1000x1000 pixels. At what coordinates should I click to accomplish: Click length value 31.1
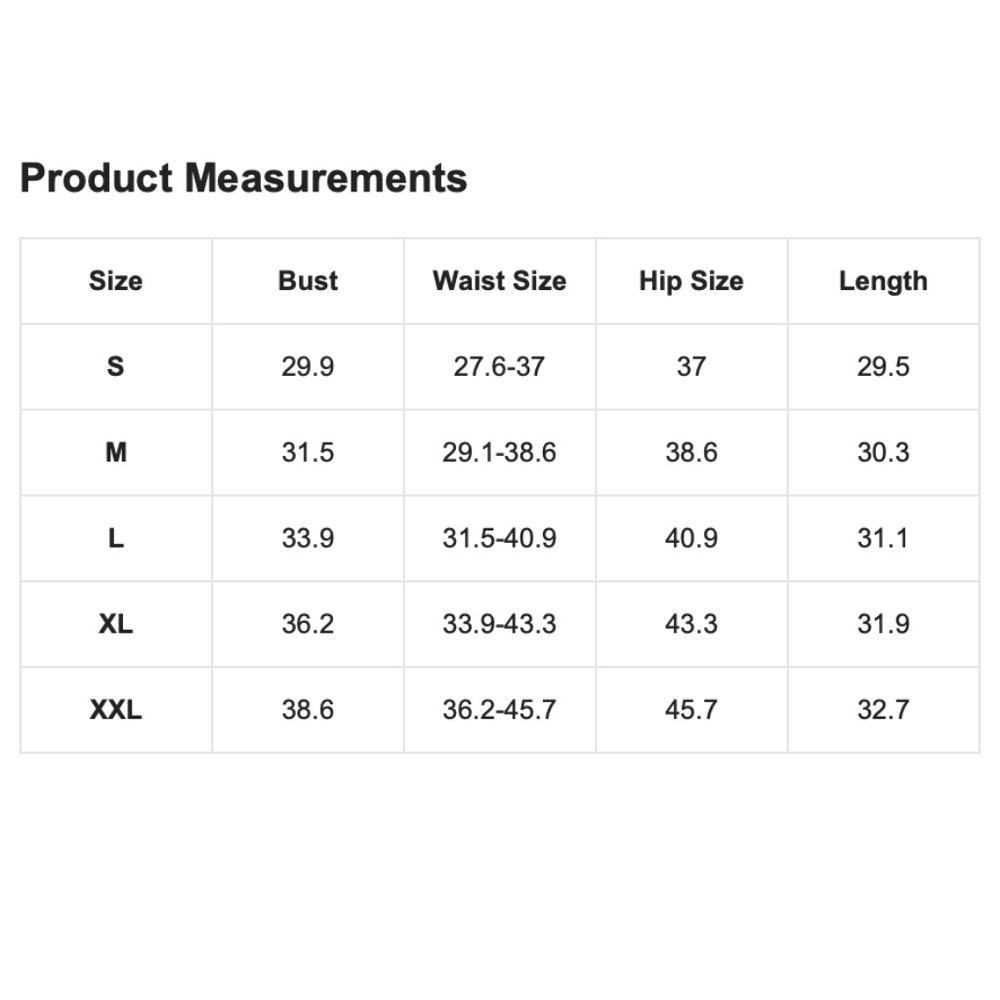click(883, 538)
